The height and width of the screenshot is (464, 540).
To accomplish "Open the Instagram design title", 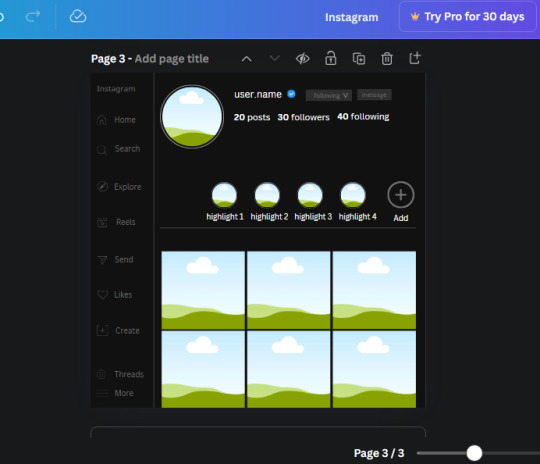I will (352, 17).
